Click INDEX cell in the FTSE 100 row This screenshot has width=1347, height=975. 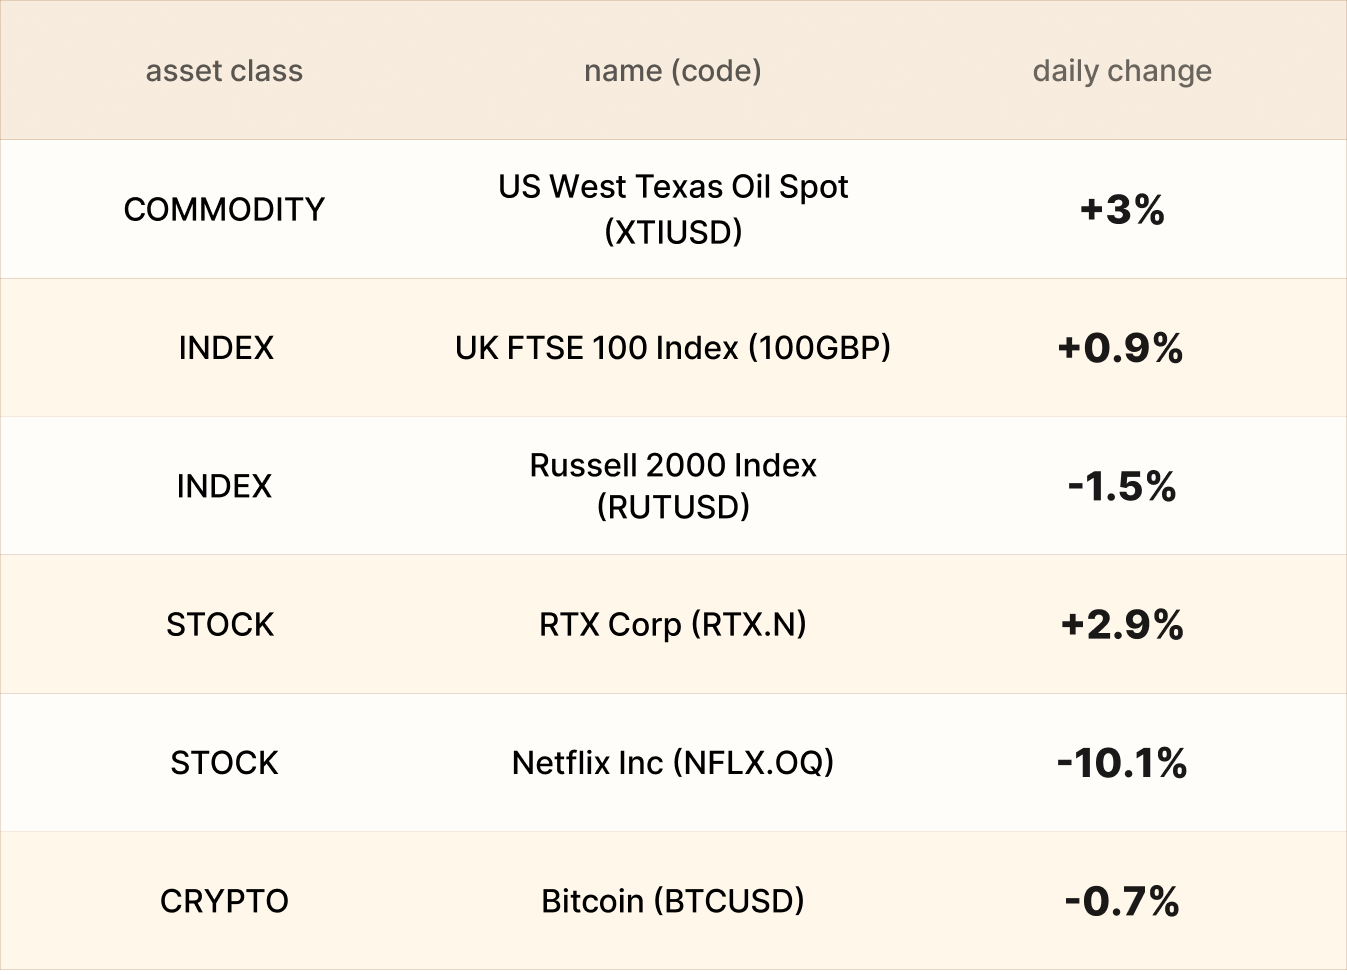click(x=226, y=348)
